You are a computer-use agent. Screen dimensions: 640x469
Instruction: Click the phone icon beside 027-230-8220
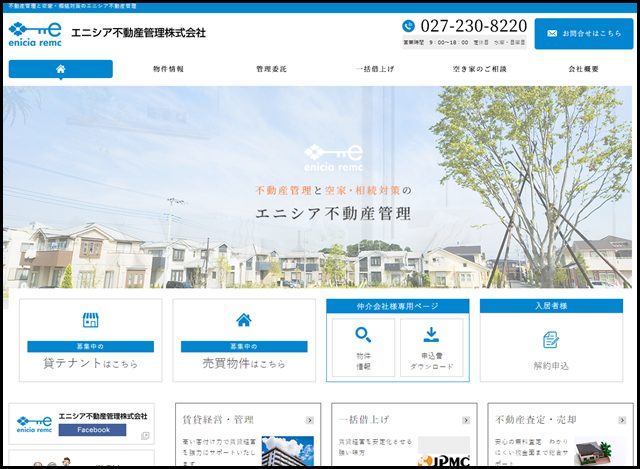pyautogui.click(x=408, y=26)
